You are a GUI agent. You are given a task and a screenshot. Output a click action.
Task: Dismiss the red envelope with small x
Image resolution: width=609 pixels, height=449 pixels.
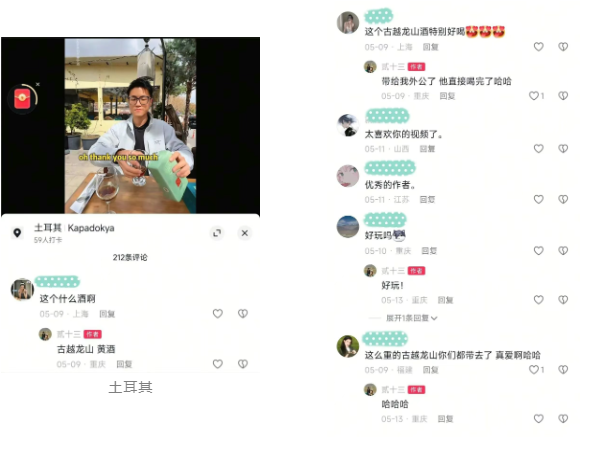coord(38,84)
